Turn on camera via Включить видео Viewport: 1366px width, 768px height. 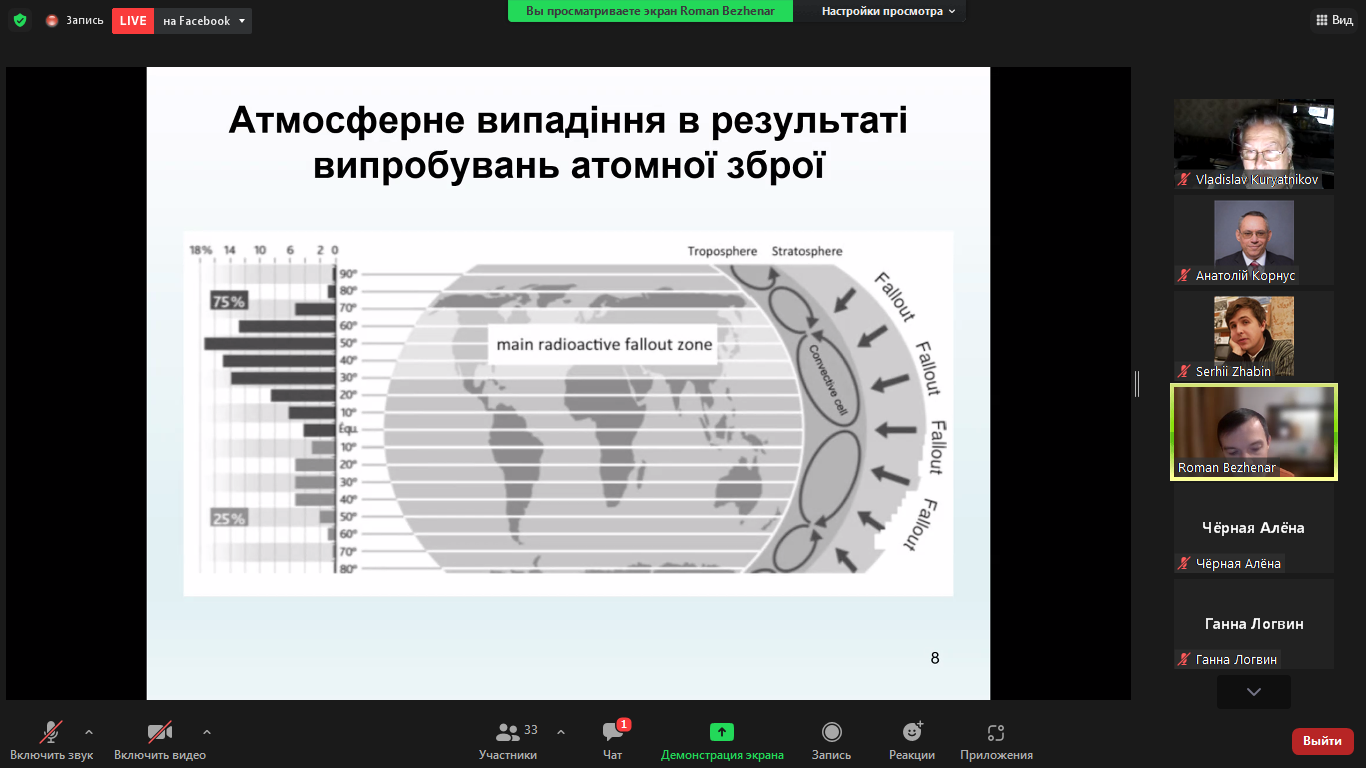[160, 741]
